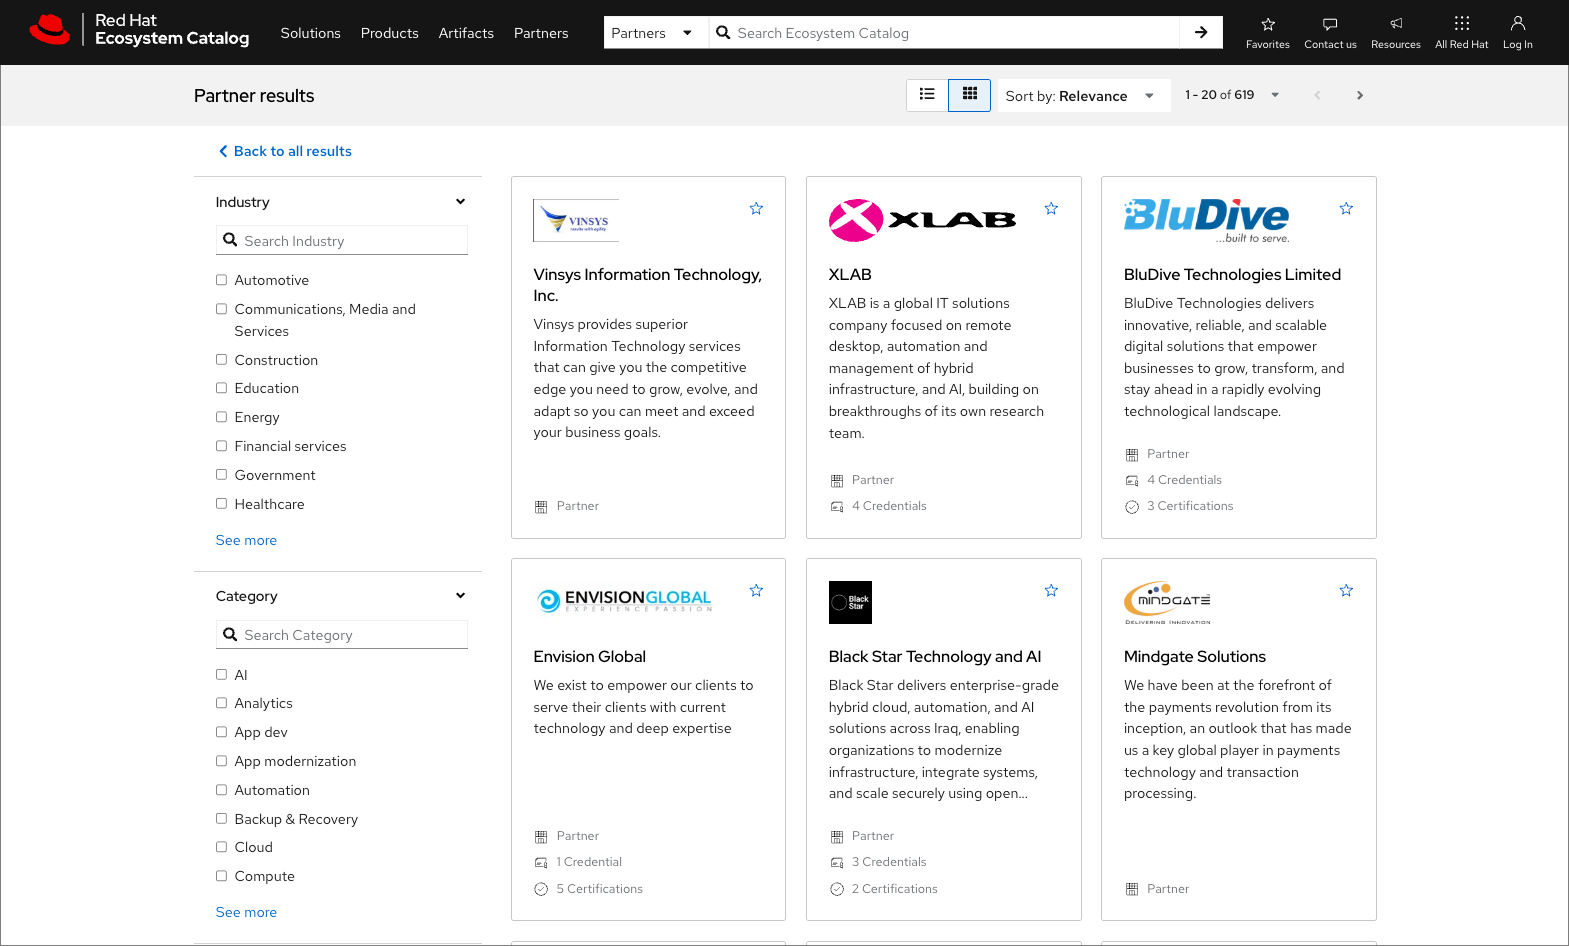This screenshot has height=946, width=1569.
Task: Check the Automation category filter
Action: pyautogui.click(x=221, y=790)
